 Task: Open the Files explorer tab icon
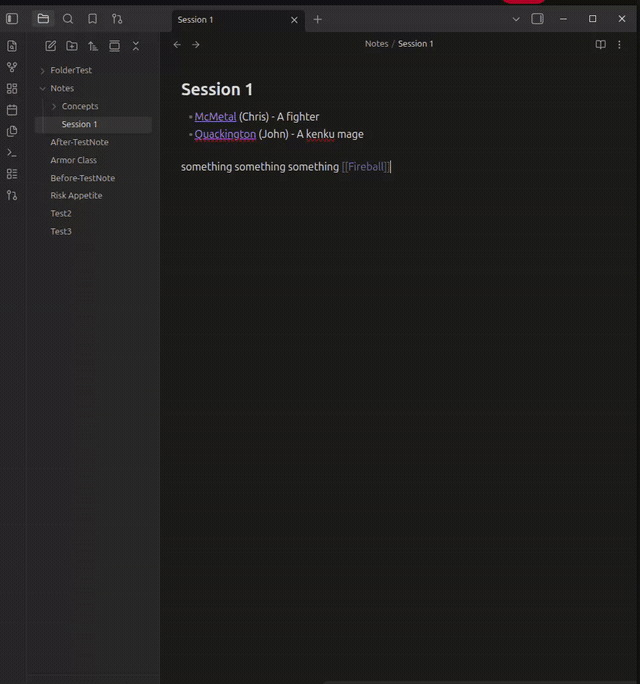click(43, 19)
